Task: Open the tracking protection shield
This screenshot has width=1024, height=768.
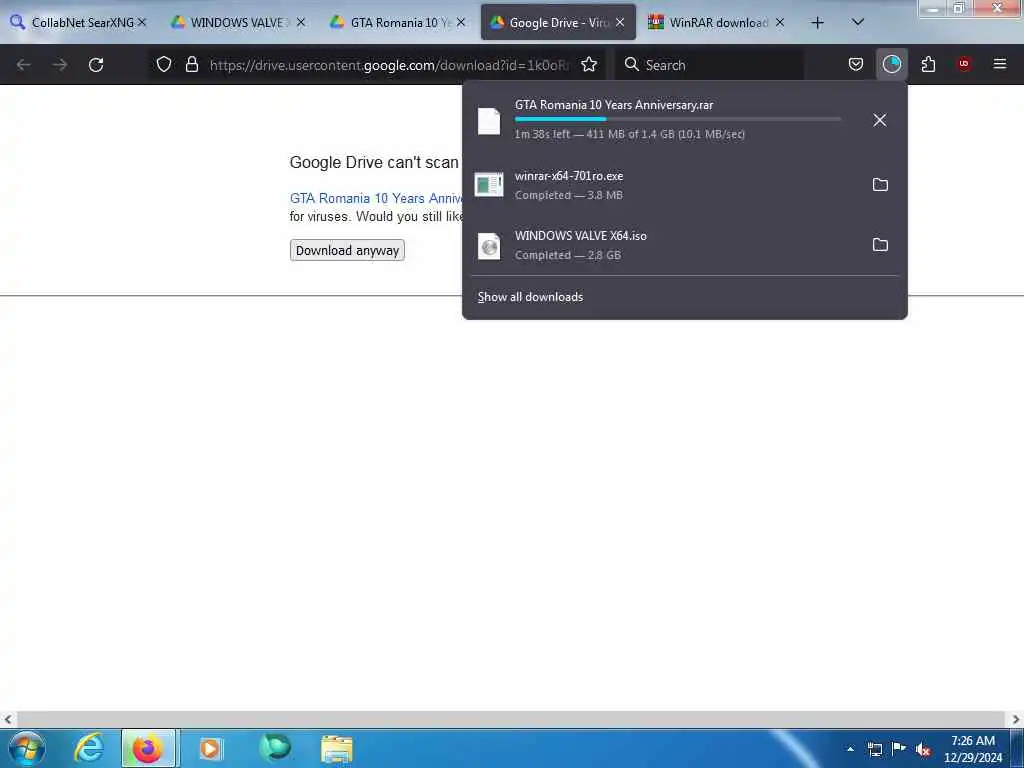Action: (164, 64)
